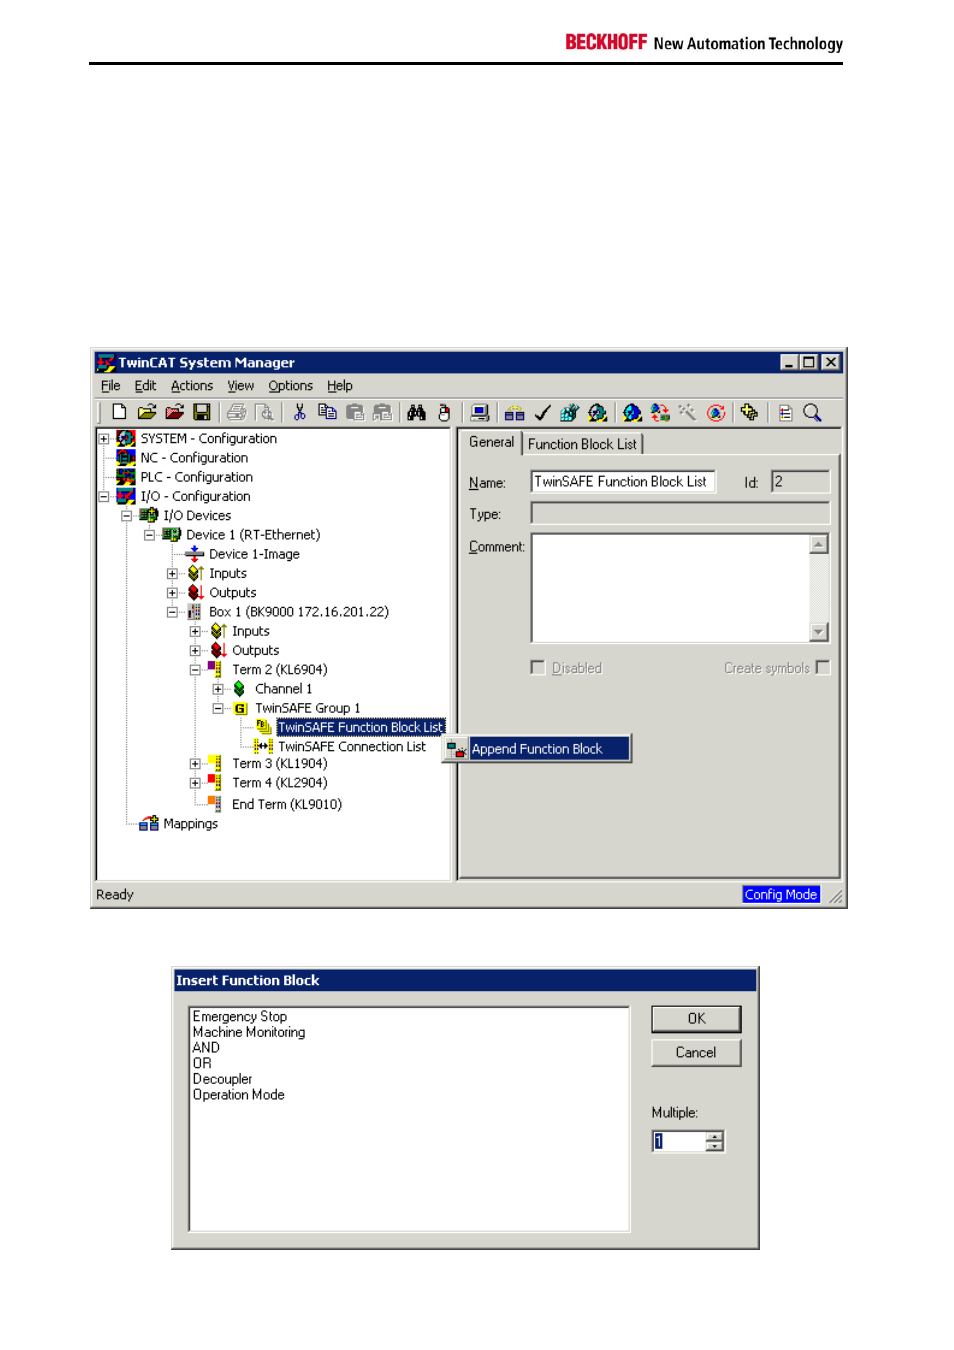Click the Multiple value field
Viewport: 954px width, 1350px height.
click(679, 1141)
